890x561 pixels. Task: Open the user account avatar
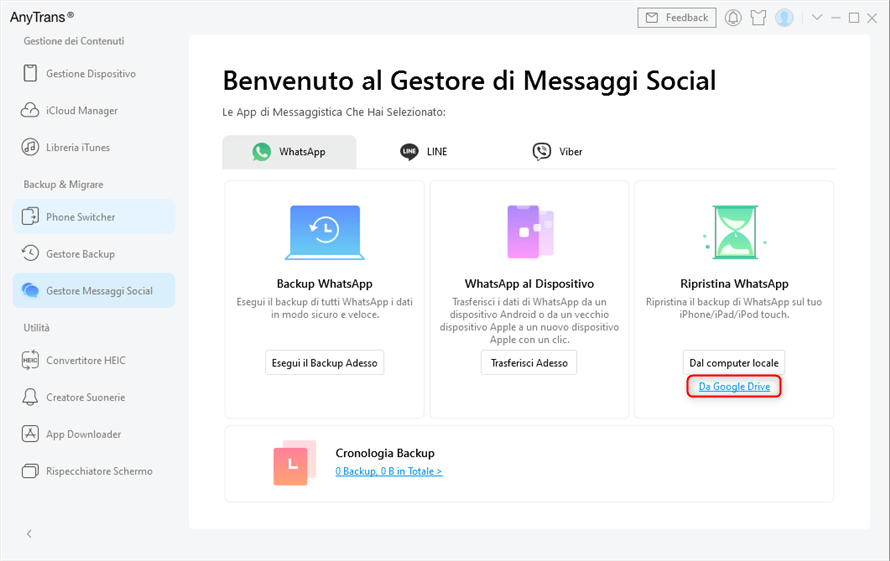point(784,18)
